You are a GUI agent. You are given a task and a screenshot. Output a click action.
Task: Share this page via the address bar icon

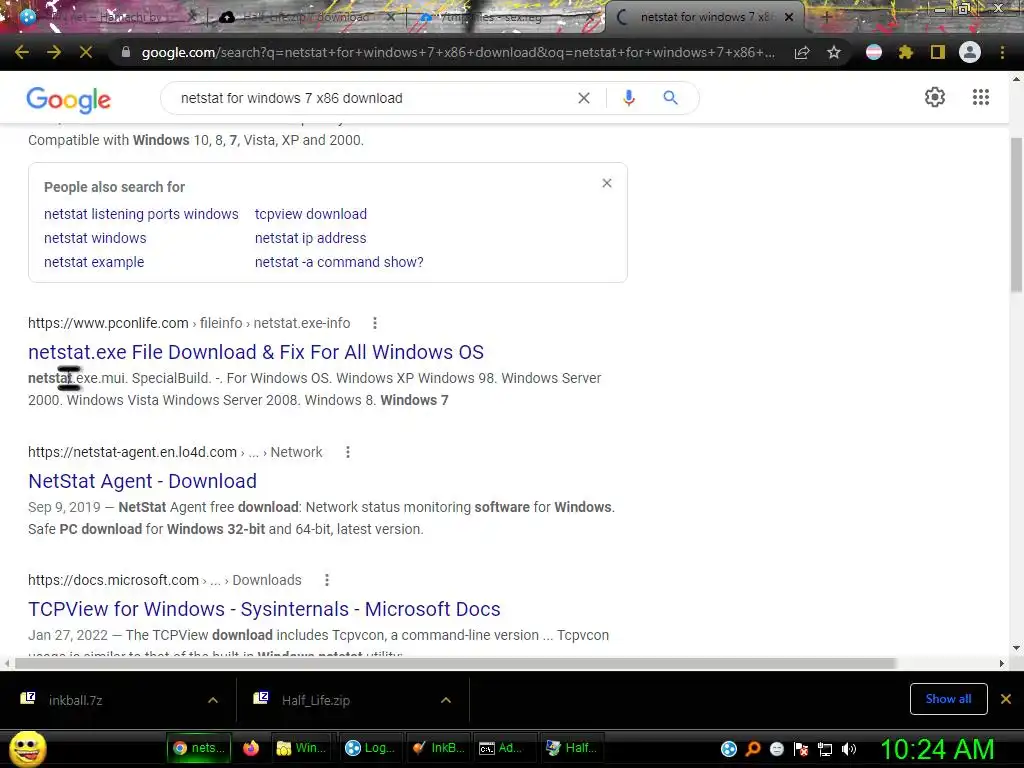[x=802, y=52]
